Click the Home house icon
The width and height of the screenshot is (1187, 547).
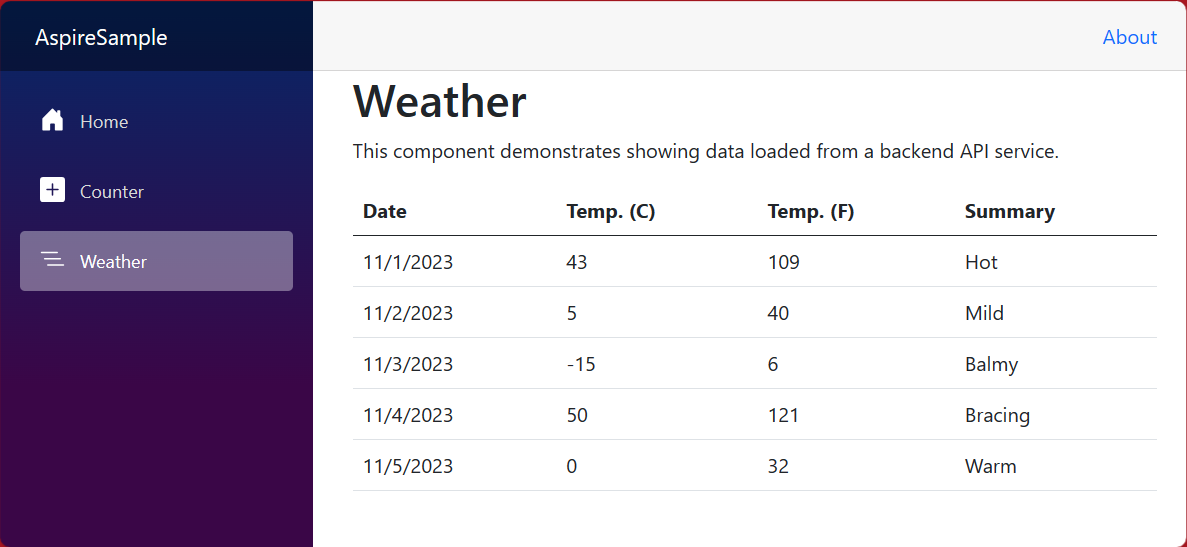(x=52, y=121)
